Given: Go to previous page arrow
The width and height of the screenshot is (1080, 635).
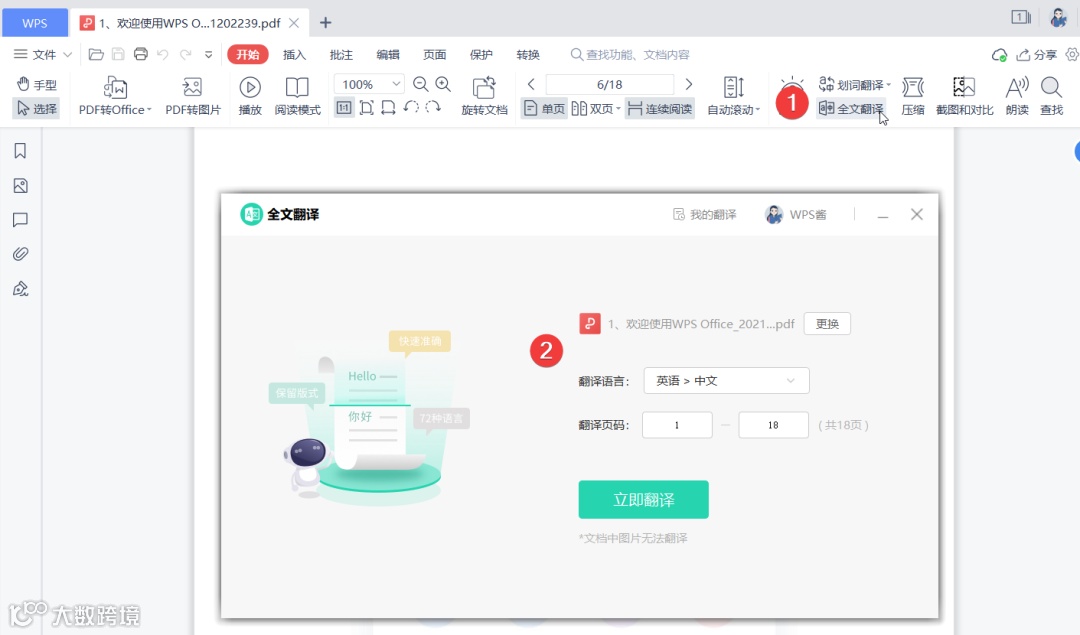Looking at the screenshot, I should [x=531, y=84].
